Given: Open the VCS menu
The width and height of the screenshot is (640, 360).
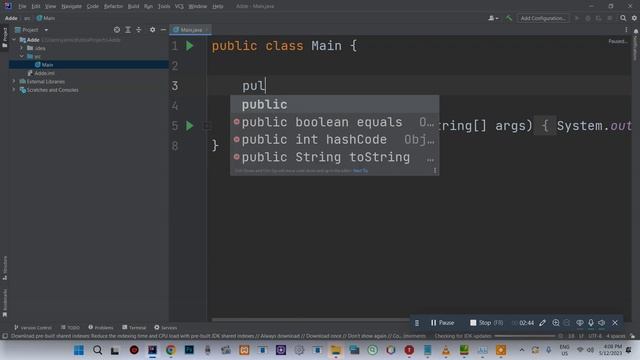Looking at the screenshot, I should pyautogui.click(x=179, y=6).
